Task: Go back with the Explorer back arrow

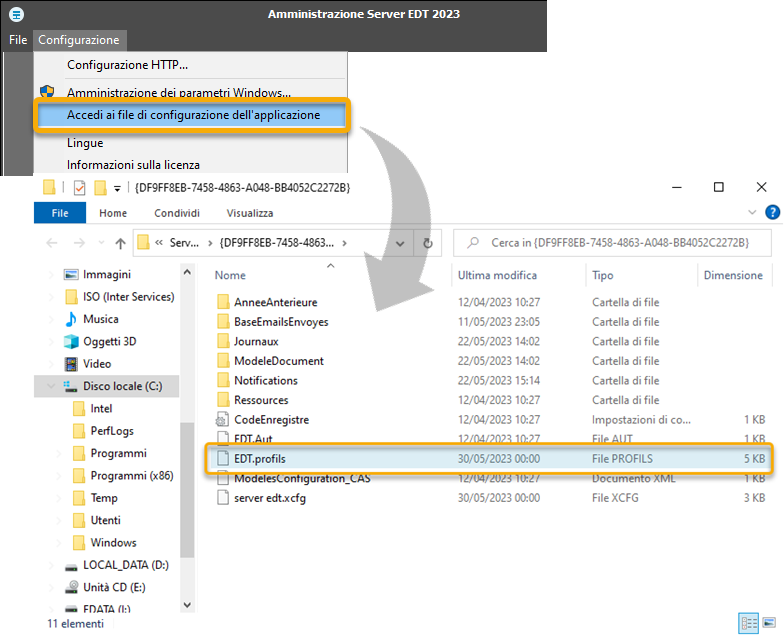Action: (x=52, y=243)
